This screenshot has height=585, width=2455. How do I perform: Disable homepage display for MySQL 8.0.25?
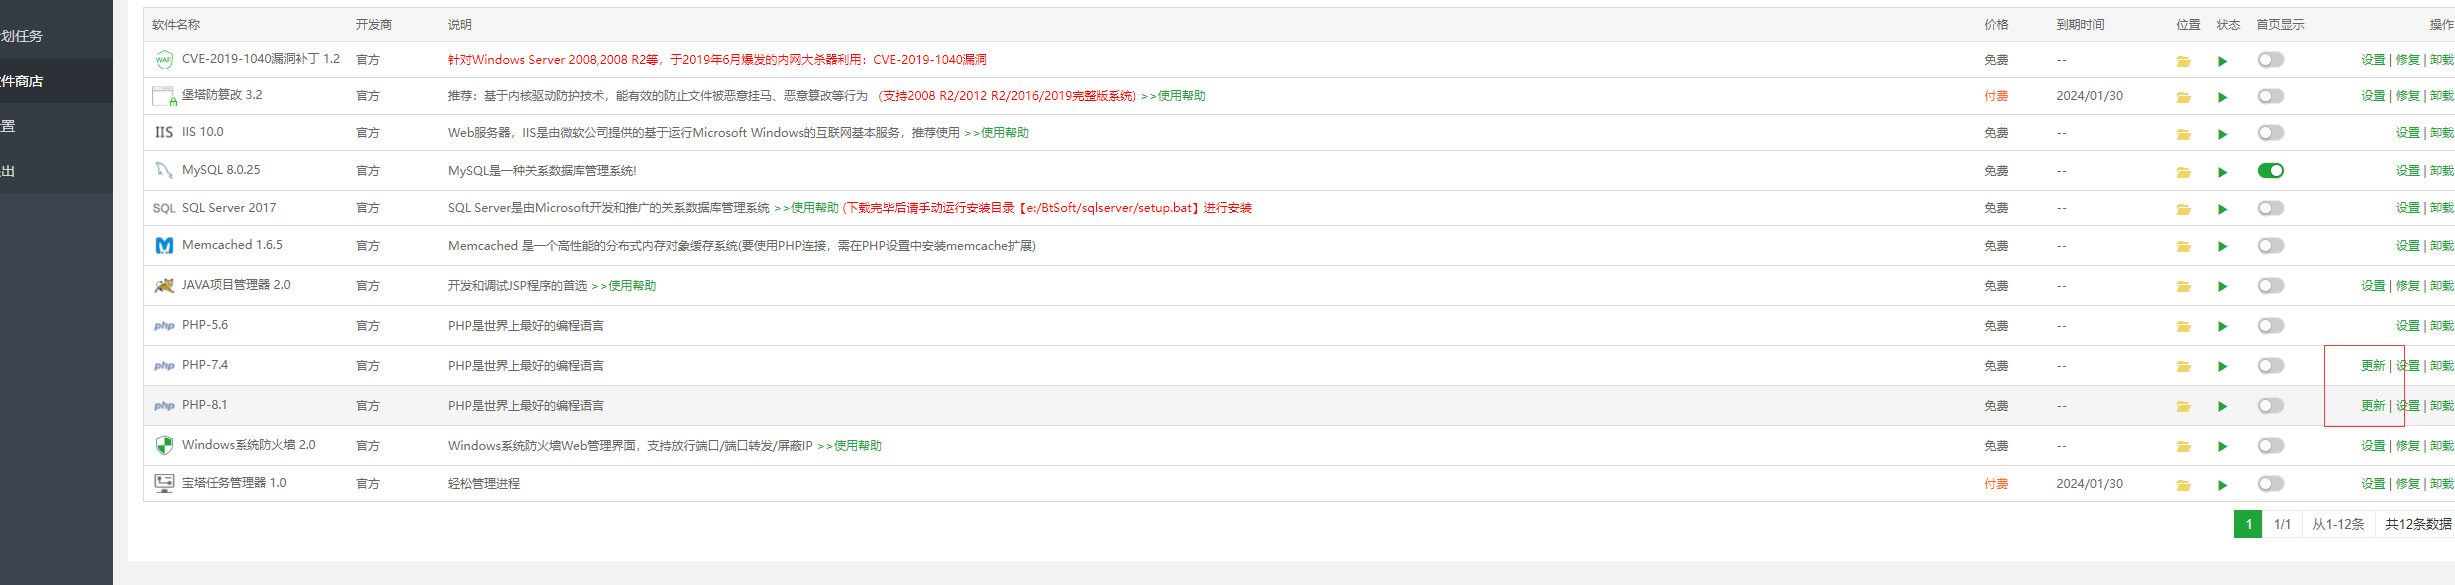2270,170
